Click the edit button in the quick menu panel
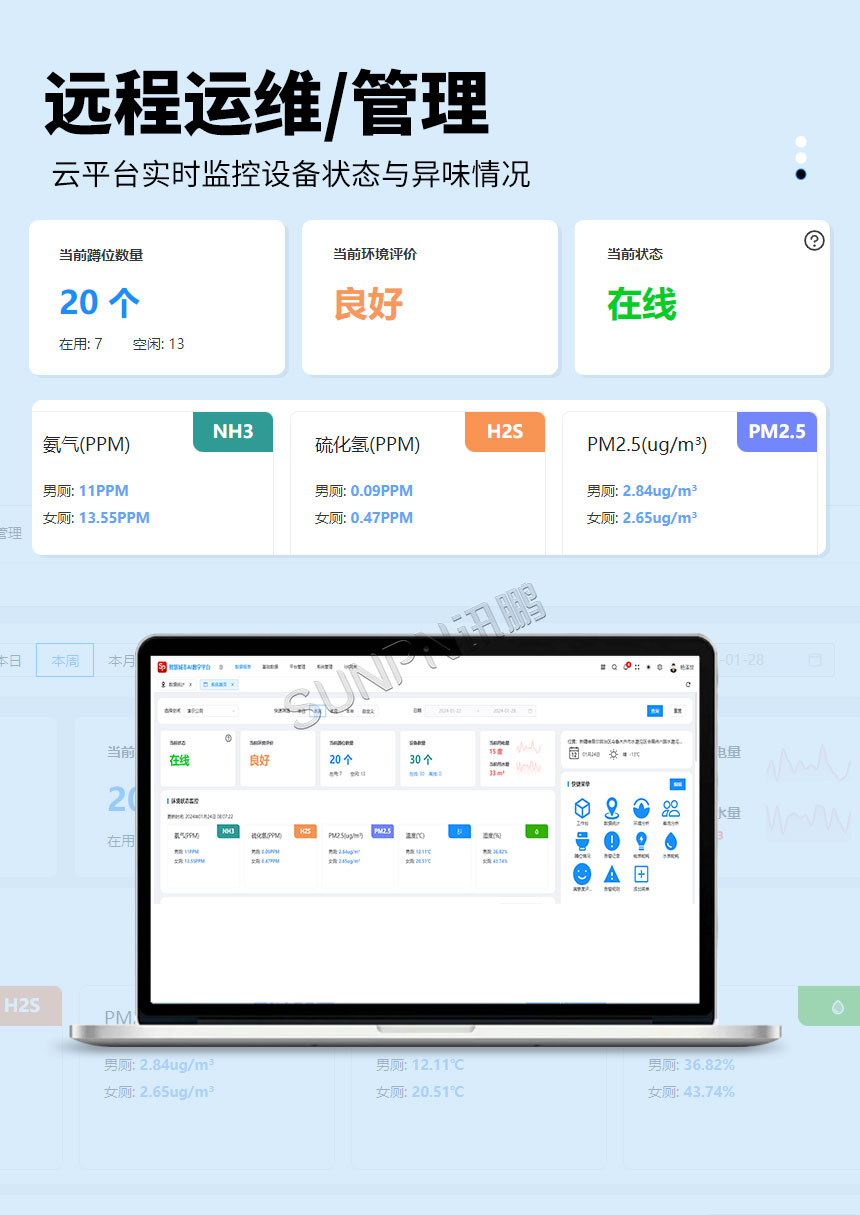The image size is (860, 1215). (x=678, y=785)
